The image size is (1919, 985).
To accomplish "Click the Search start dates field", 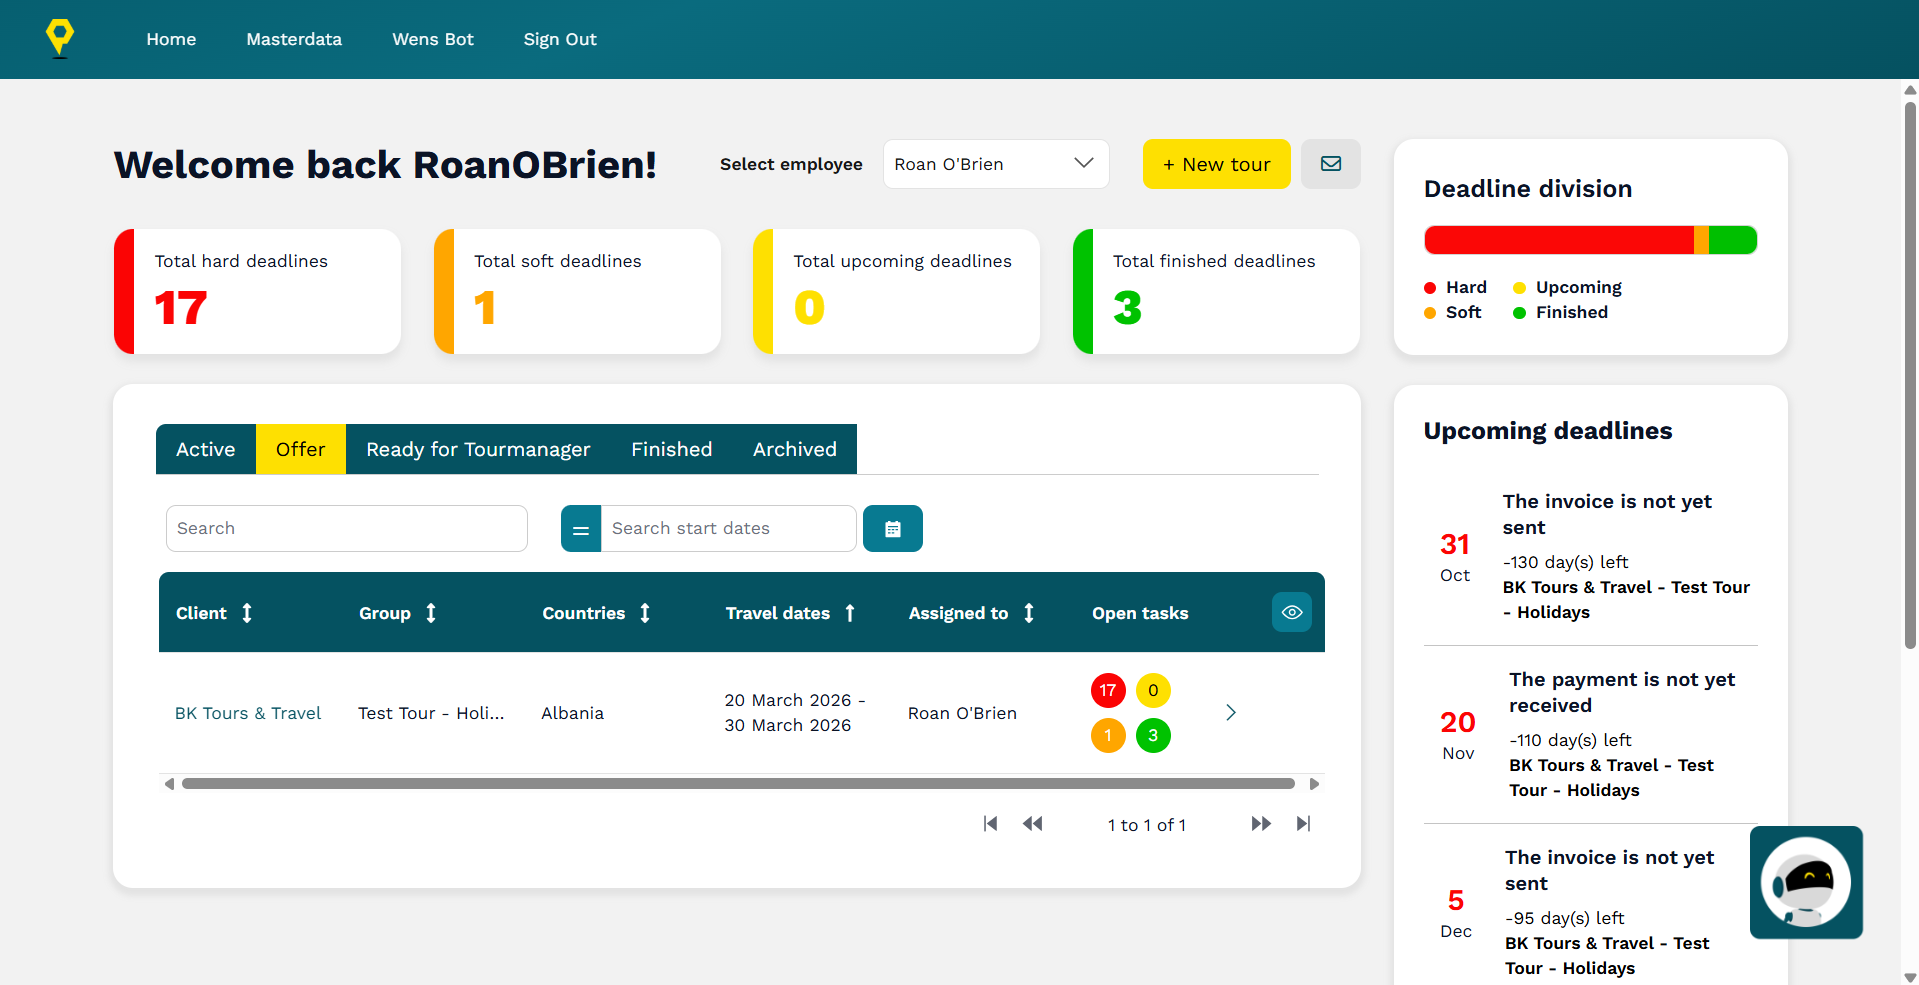I will pos(728,528).
